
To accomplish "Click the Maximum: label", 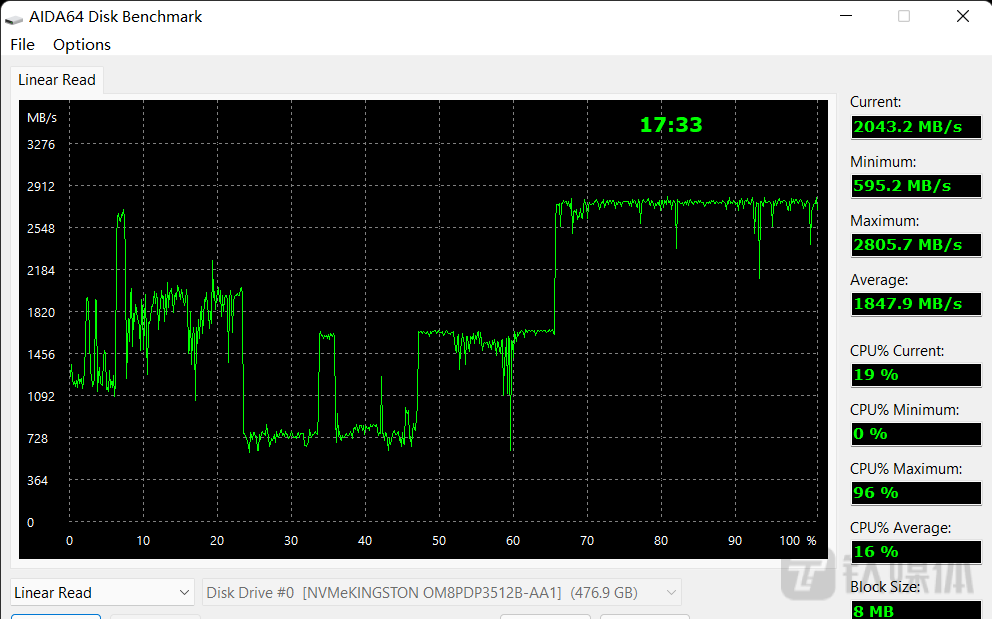I will tap(884, 221).
